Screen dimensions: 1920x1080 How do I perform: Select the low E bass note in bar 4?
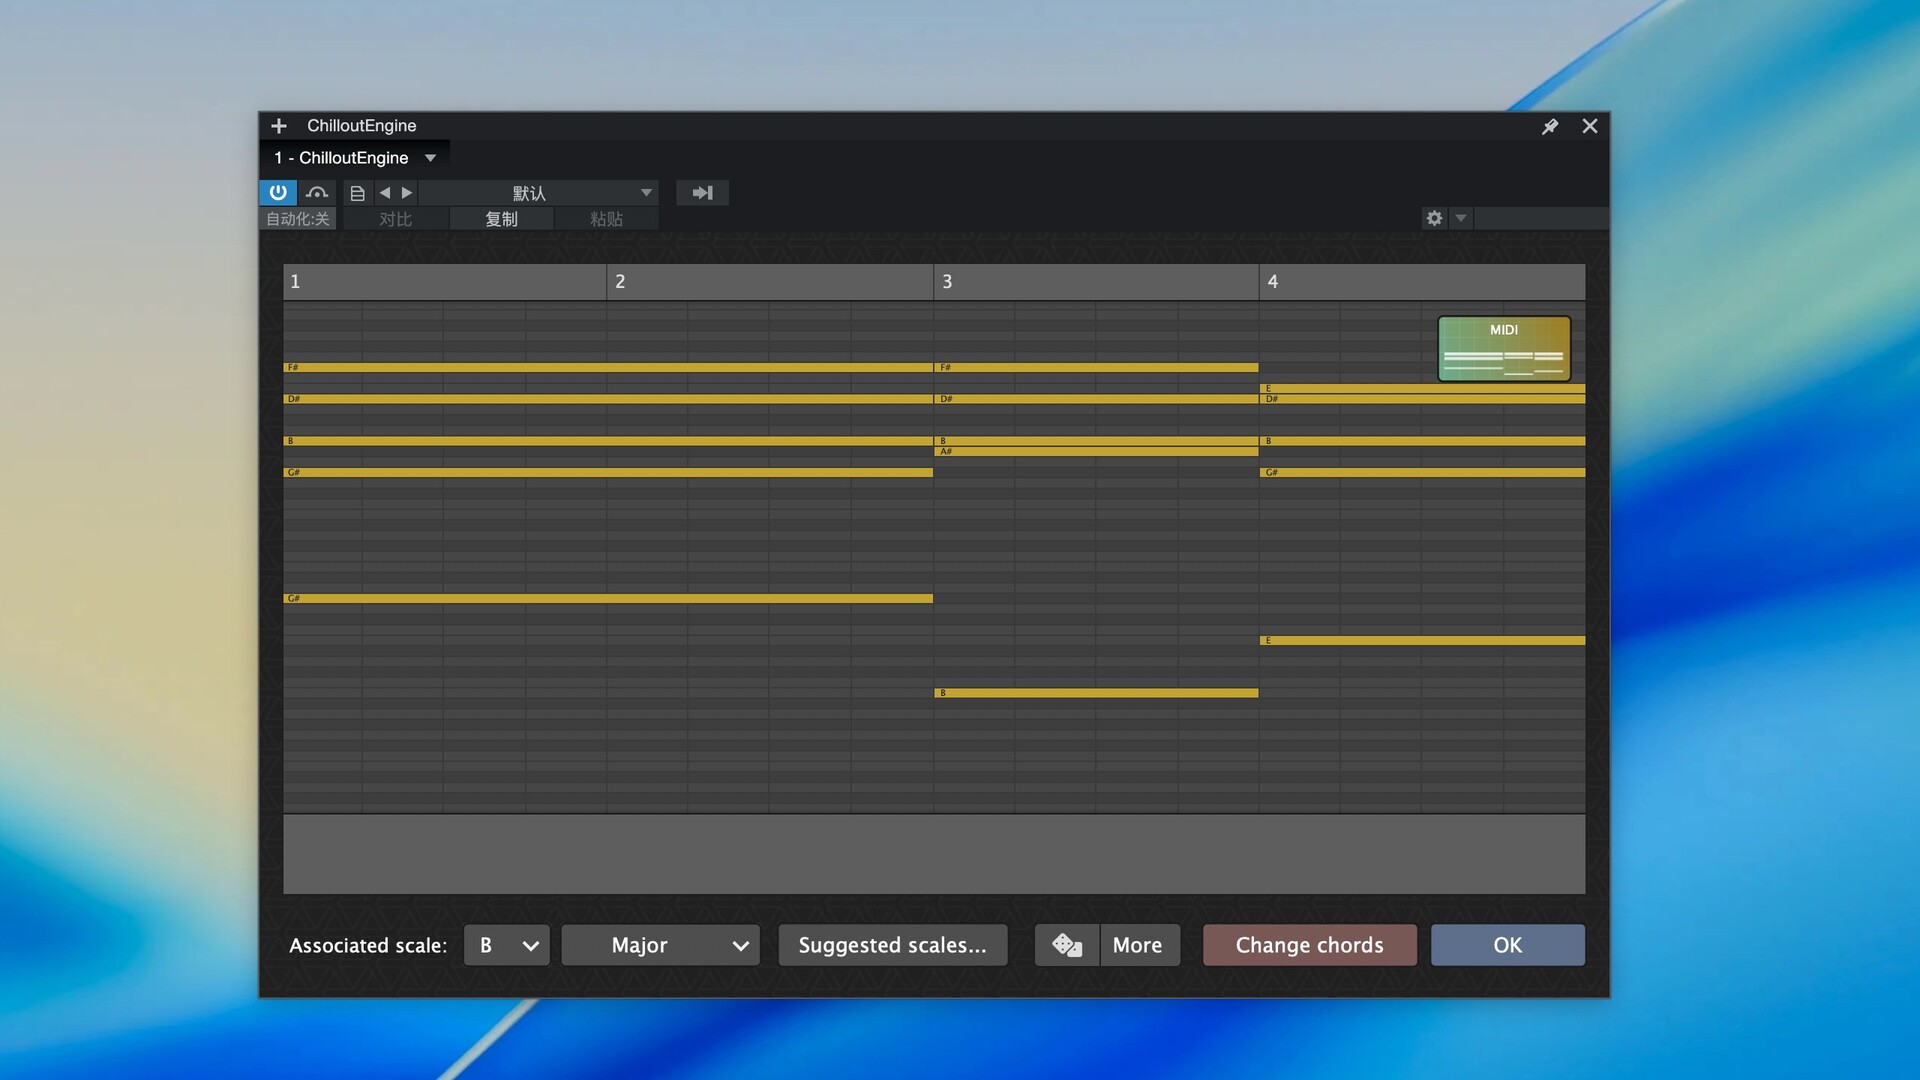click(1422, 640)
